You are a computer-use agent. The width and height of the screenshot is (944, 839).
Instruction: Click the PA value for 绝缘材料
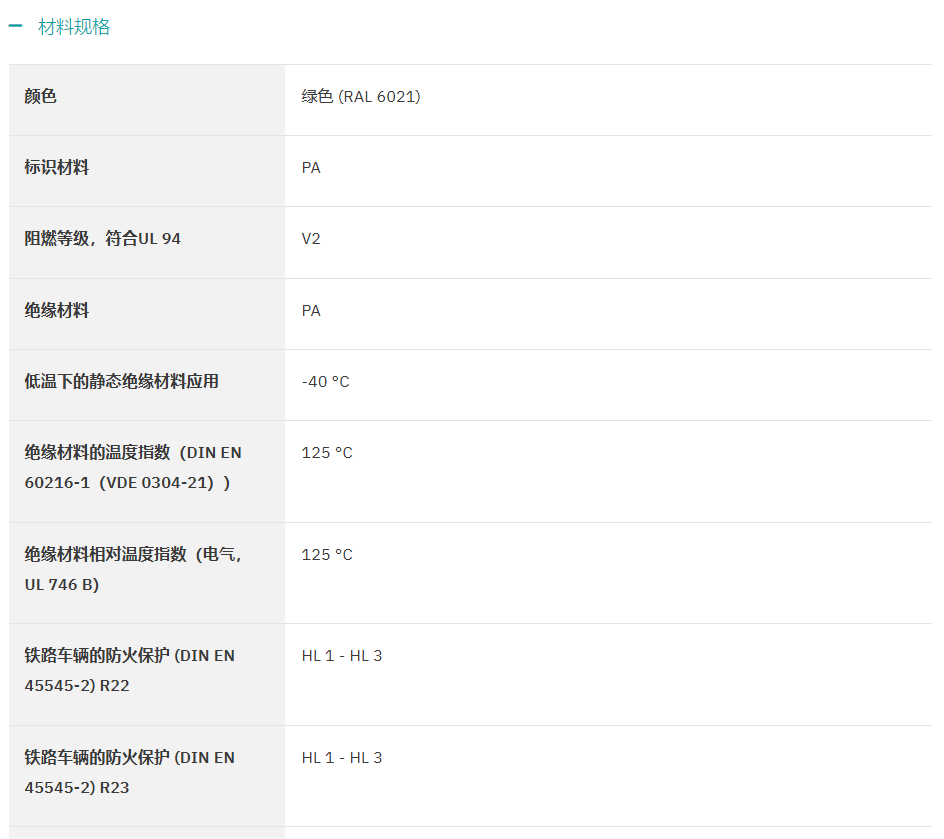click(x=311, y=311)
